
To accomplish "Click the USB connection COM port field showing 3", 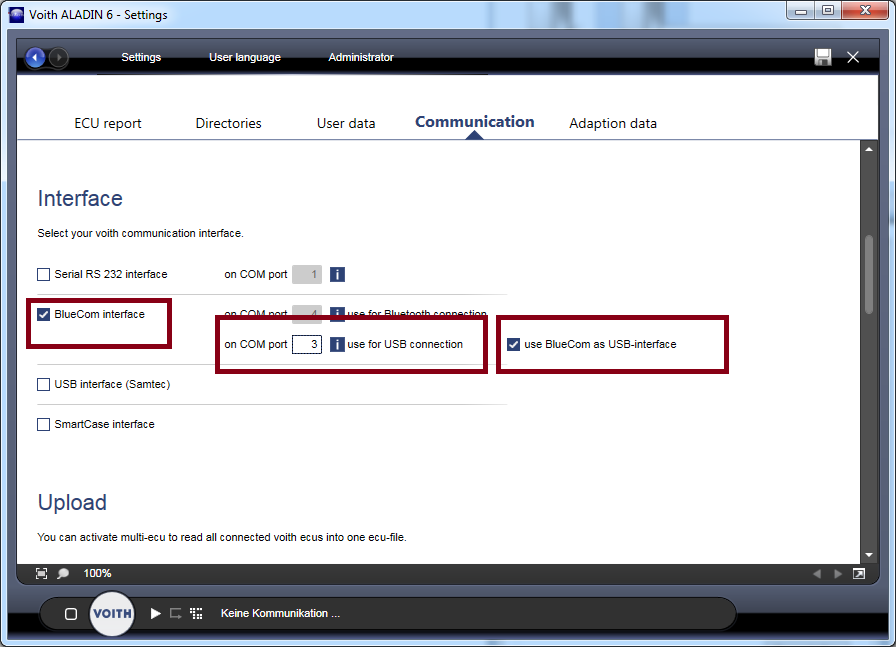I will 307,345.
